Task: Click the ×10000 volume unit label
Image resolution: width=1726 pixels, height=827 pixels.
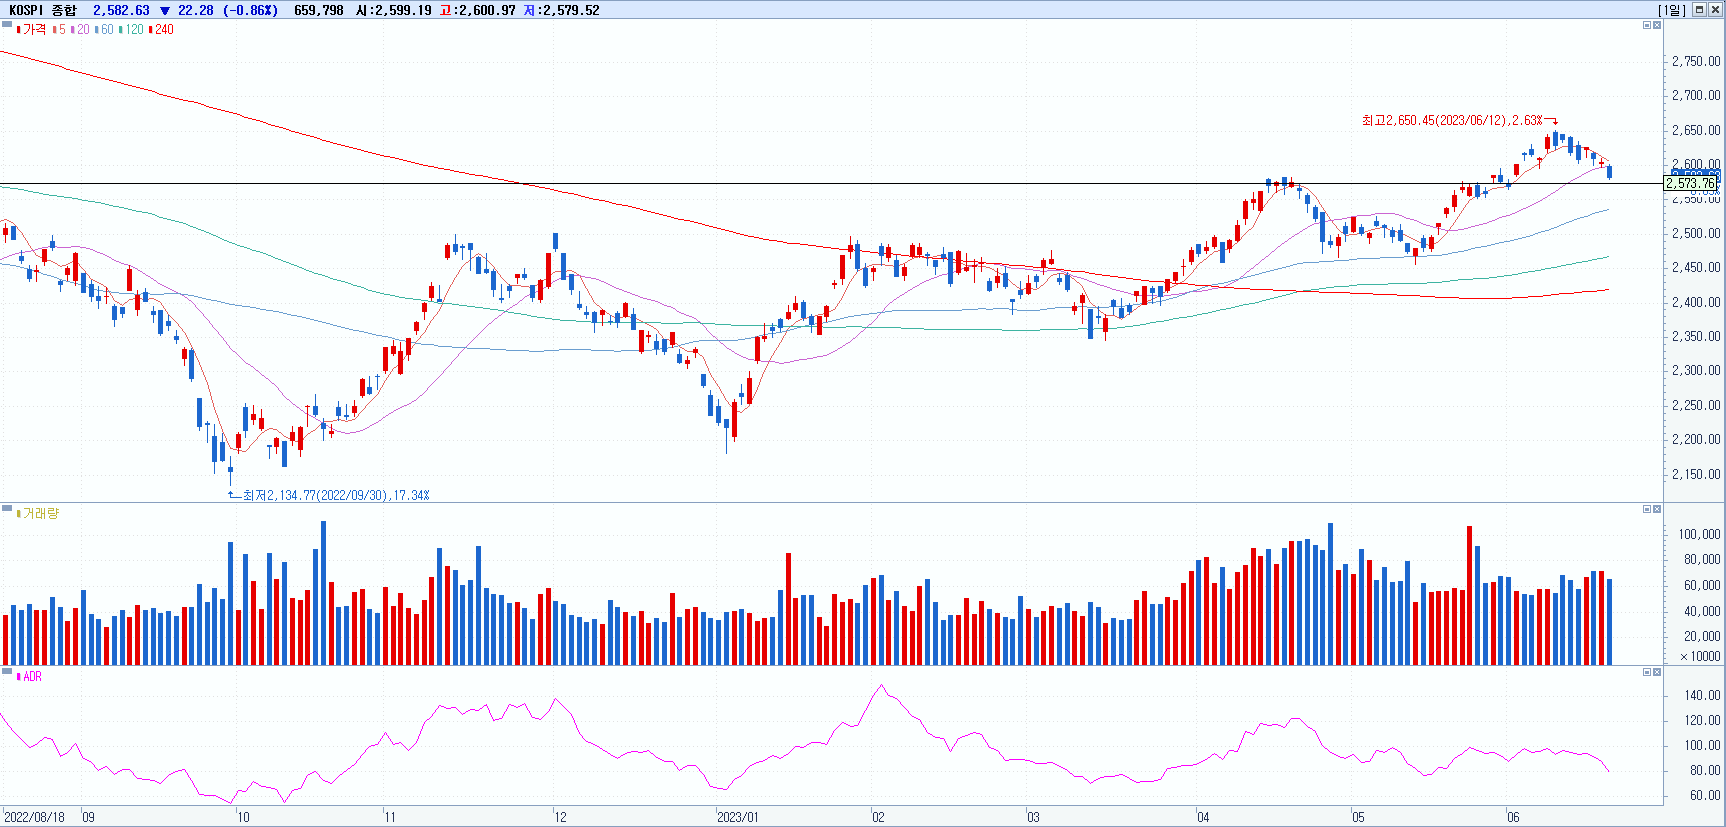Action: point(1700,657)
